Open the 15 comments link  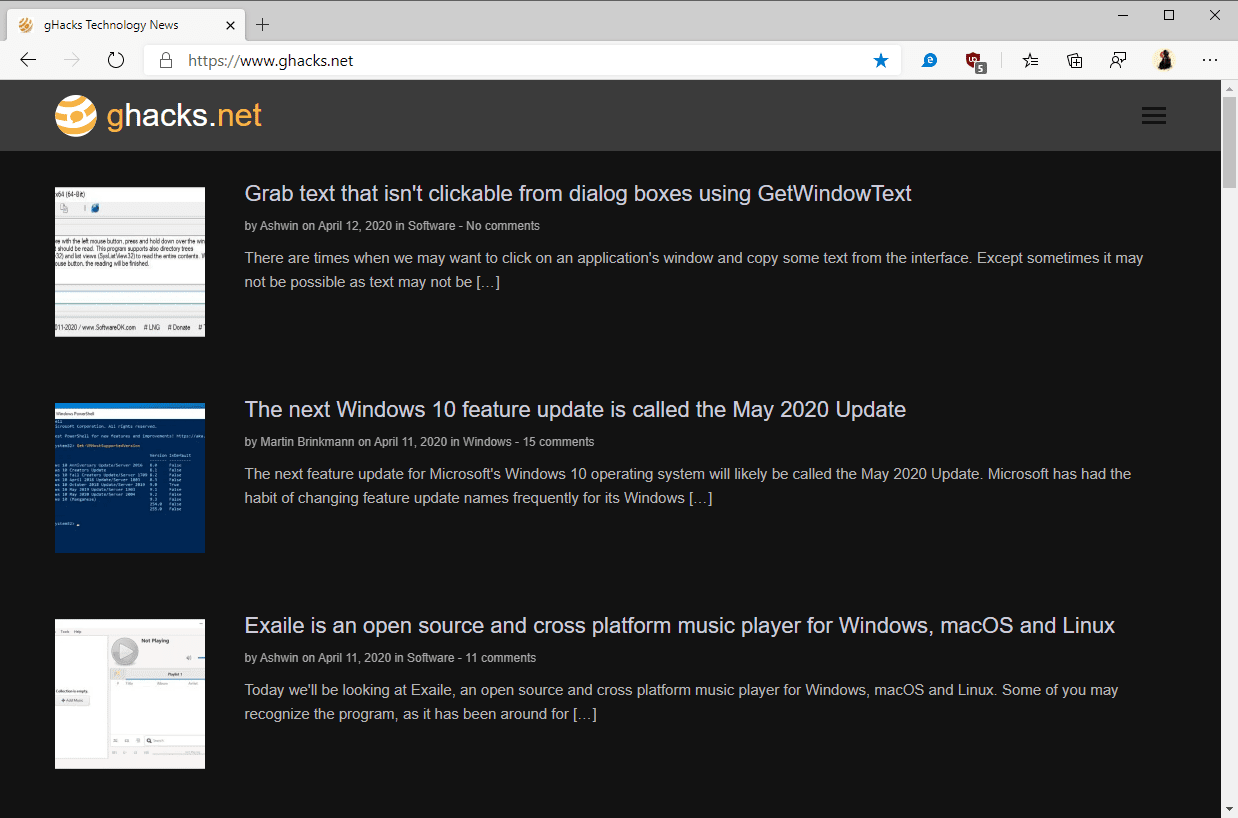(559, 442)
